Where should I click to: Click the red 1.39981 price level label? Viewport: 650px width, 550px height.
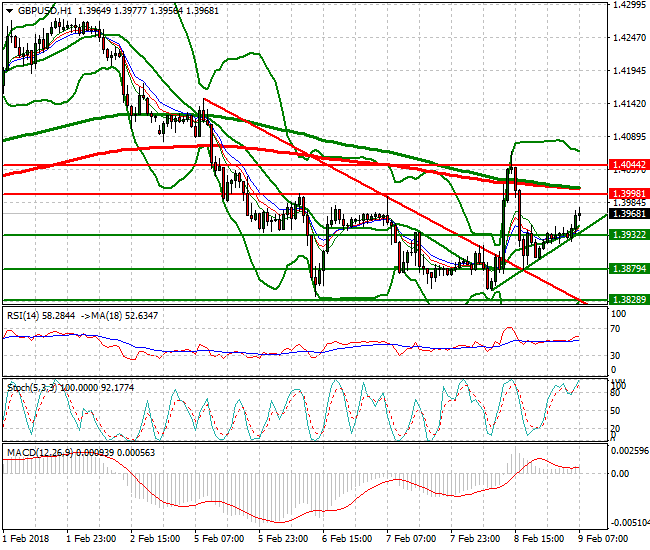point(629,194)
